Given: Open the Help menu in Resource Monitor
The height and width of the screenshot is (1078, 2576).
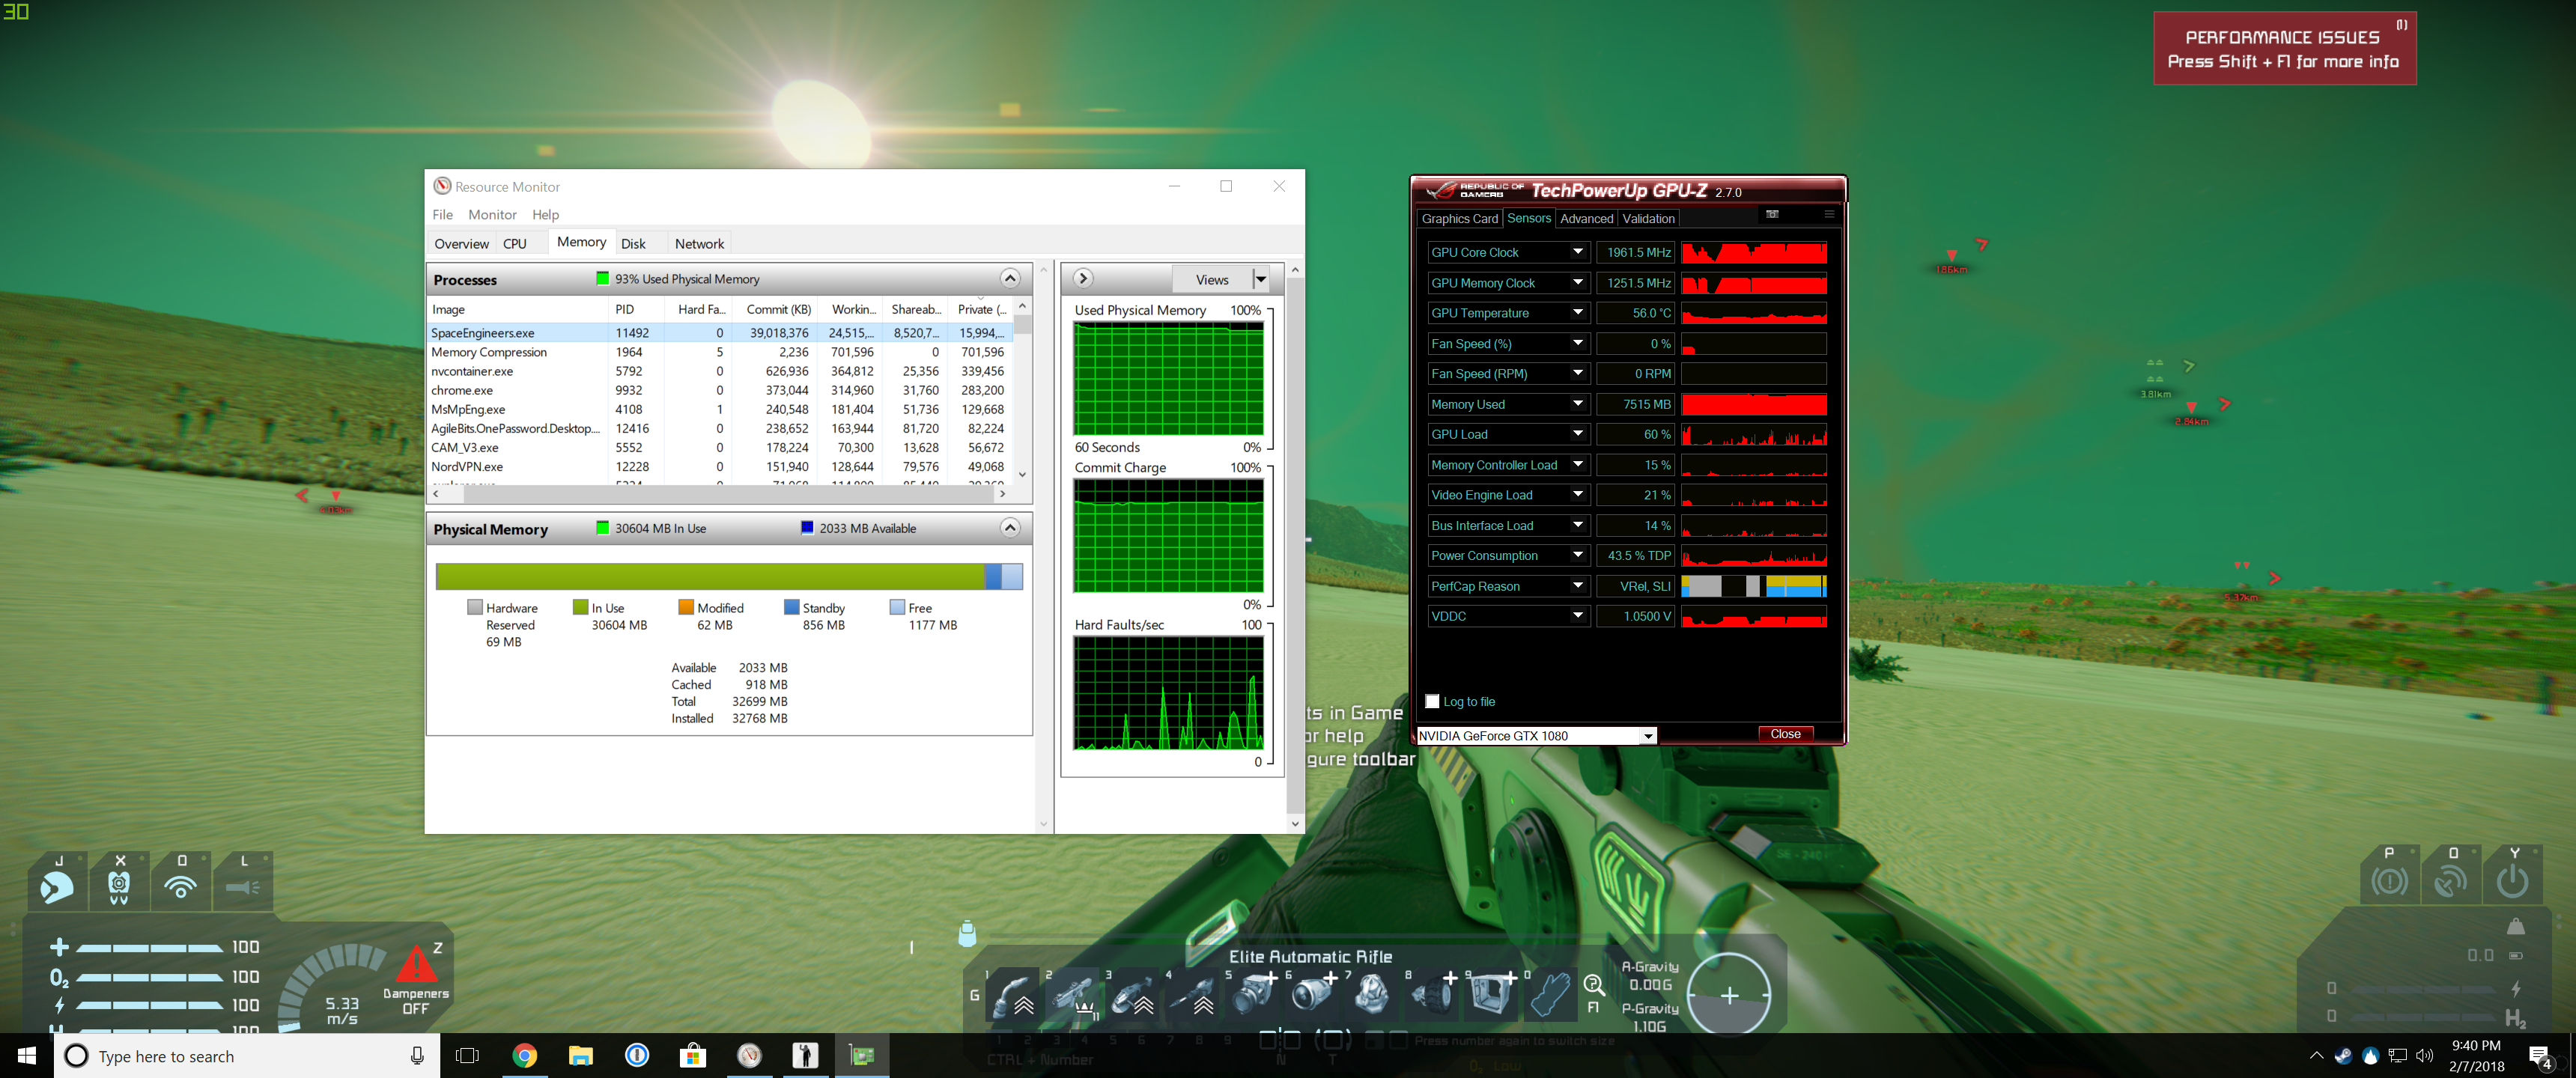Looking at the screenshot, I should pyautogui.click(x=545, y=214).
